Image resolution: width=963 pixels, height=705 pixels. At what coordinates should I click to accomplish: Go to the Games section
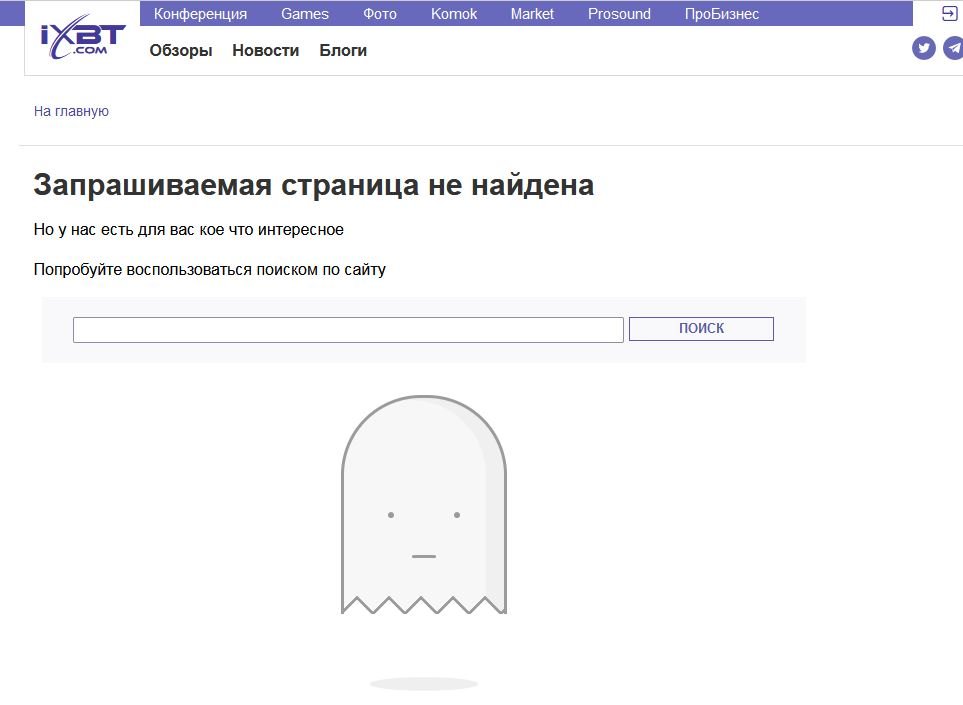click(x=304, y=14)
